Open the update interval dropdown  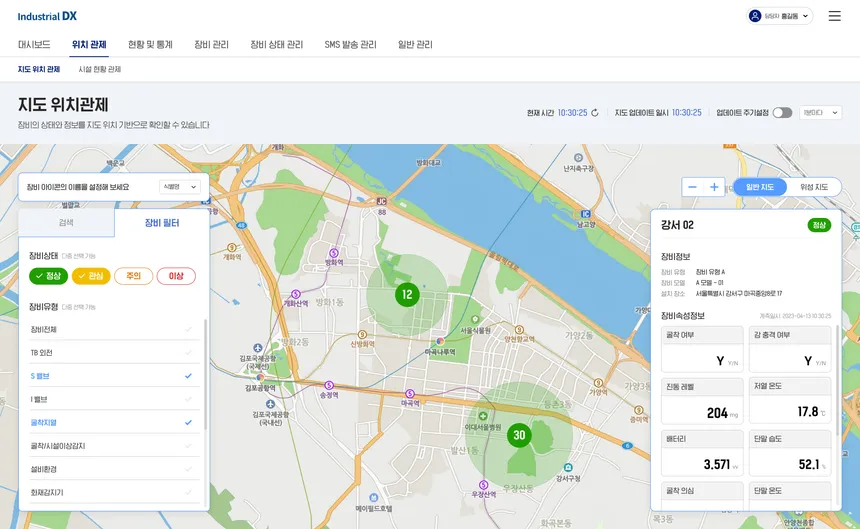821,112
